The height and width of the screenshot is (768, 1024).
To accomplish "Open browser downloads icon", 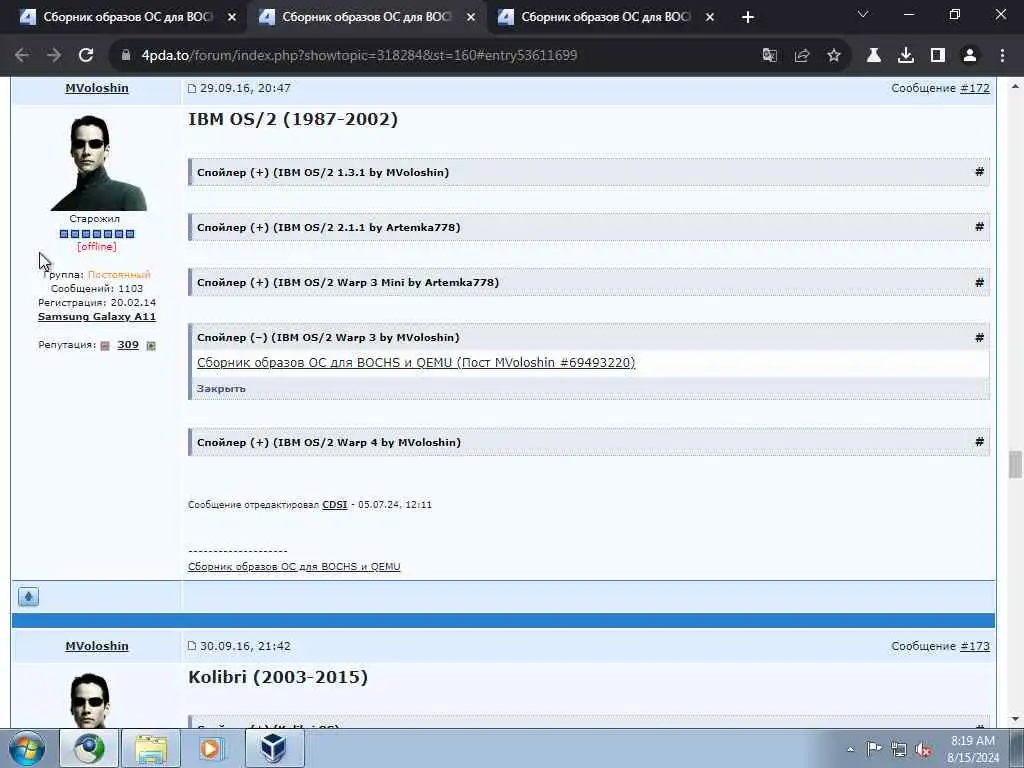I will point(906,56).
